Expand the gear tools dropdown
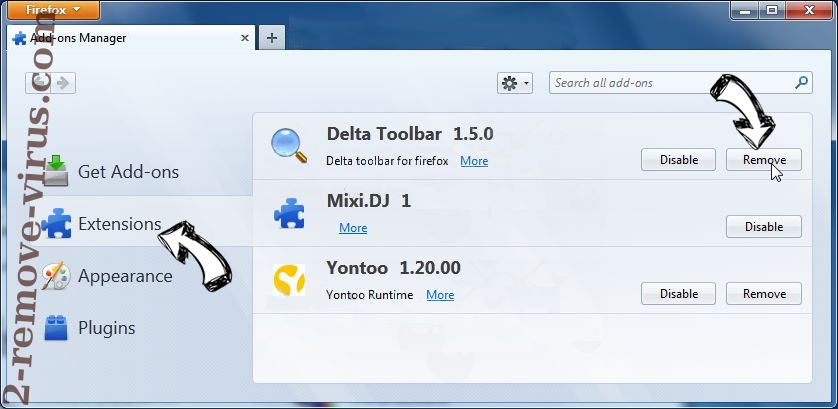This screenshot has height=409, width=838. [515, 83]
